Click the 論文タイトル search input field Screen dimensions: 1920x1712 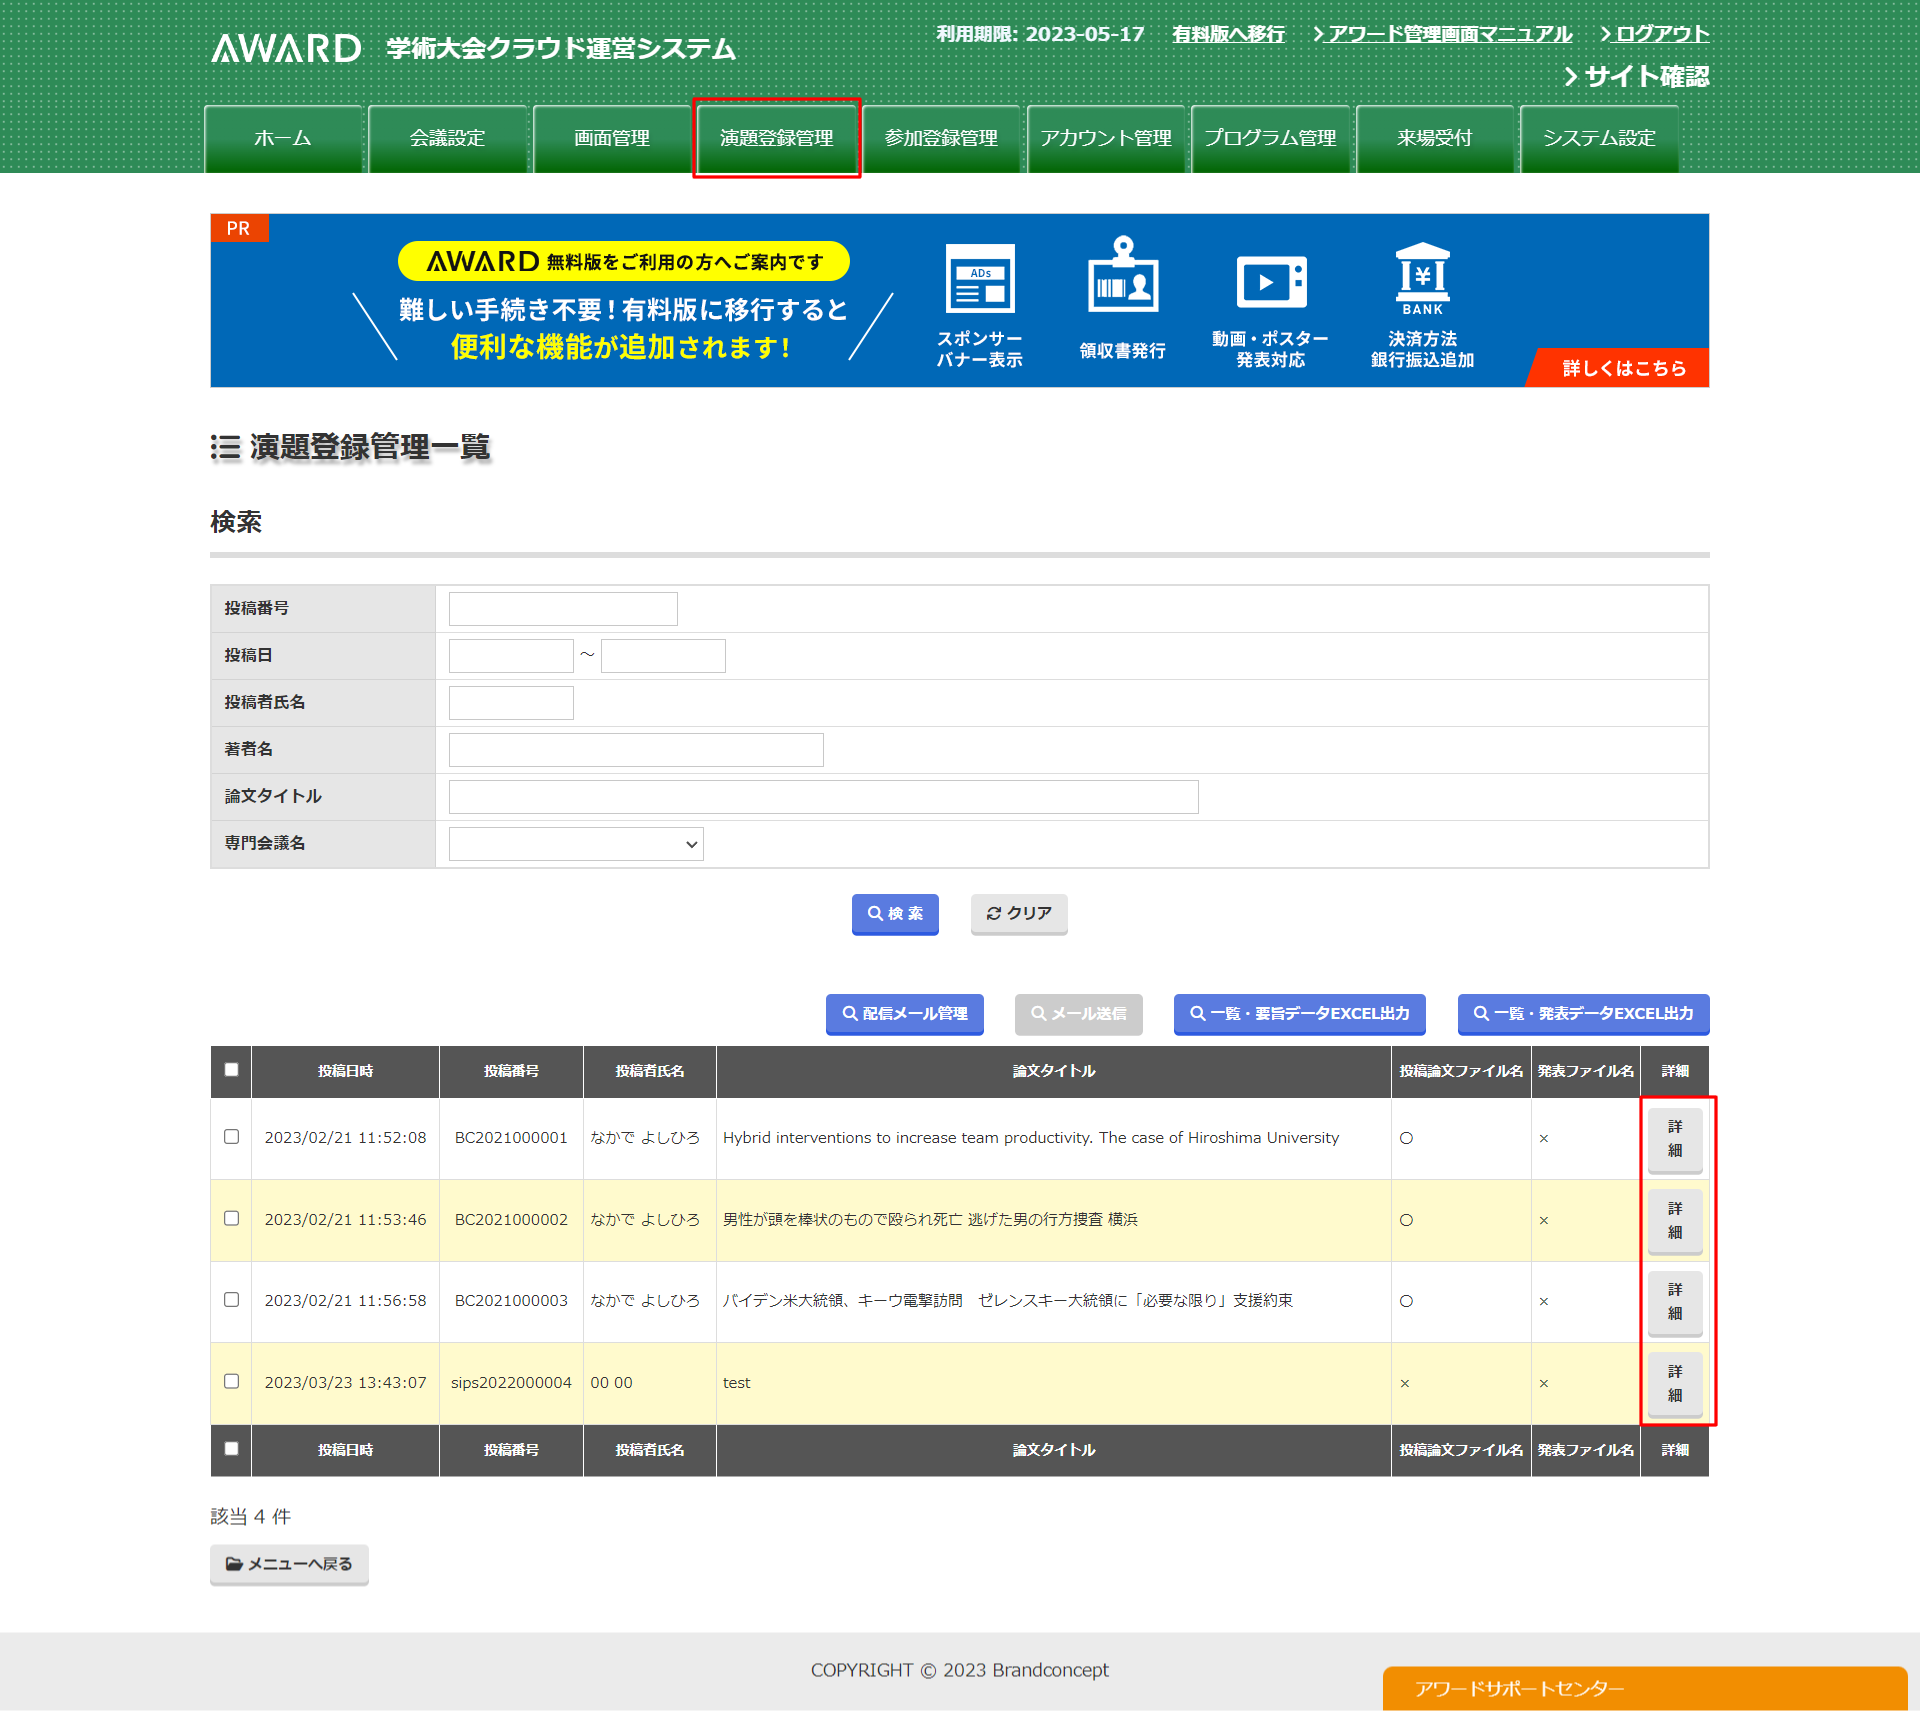click(823, 797)
